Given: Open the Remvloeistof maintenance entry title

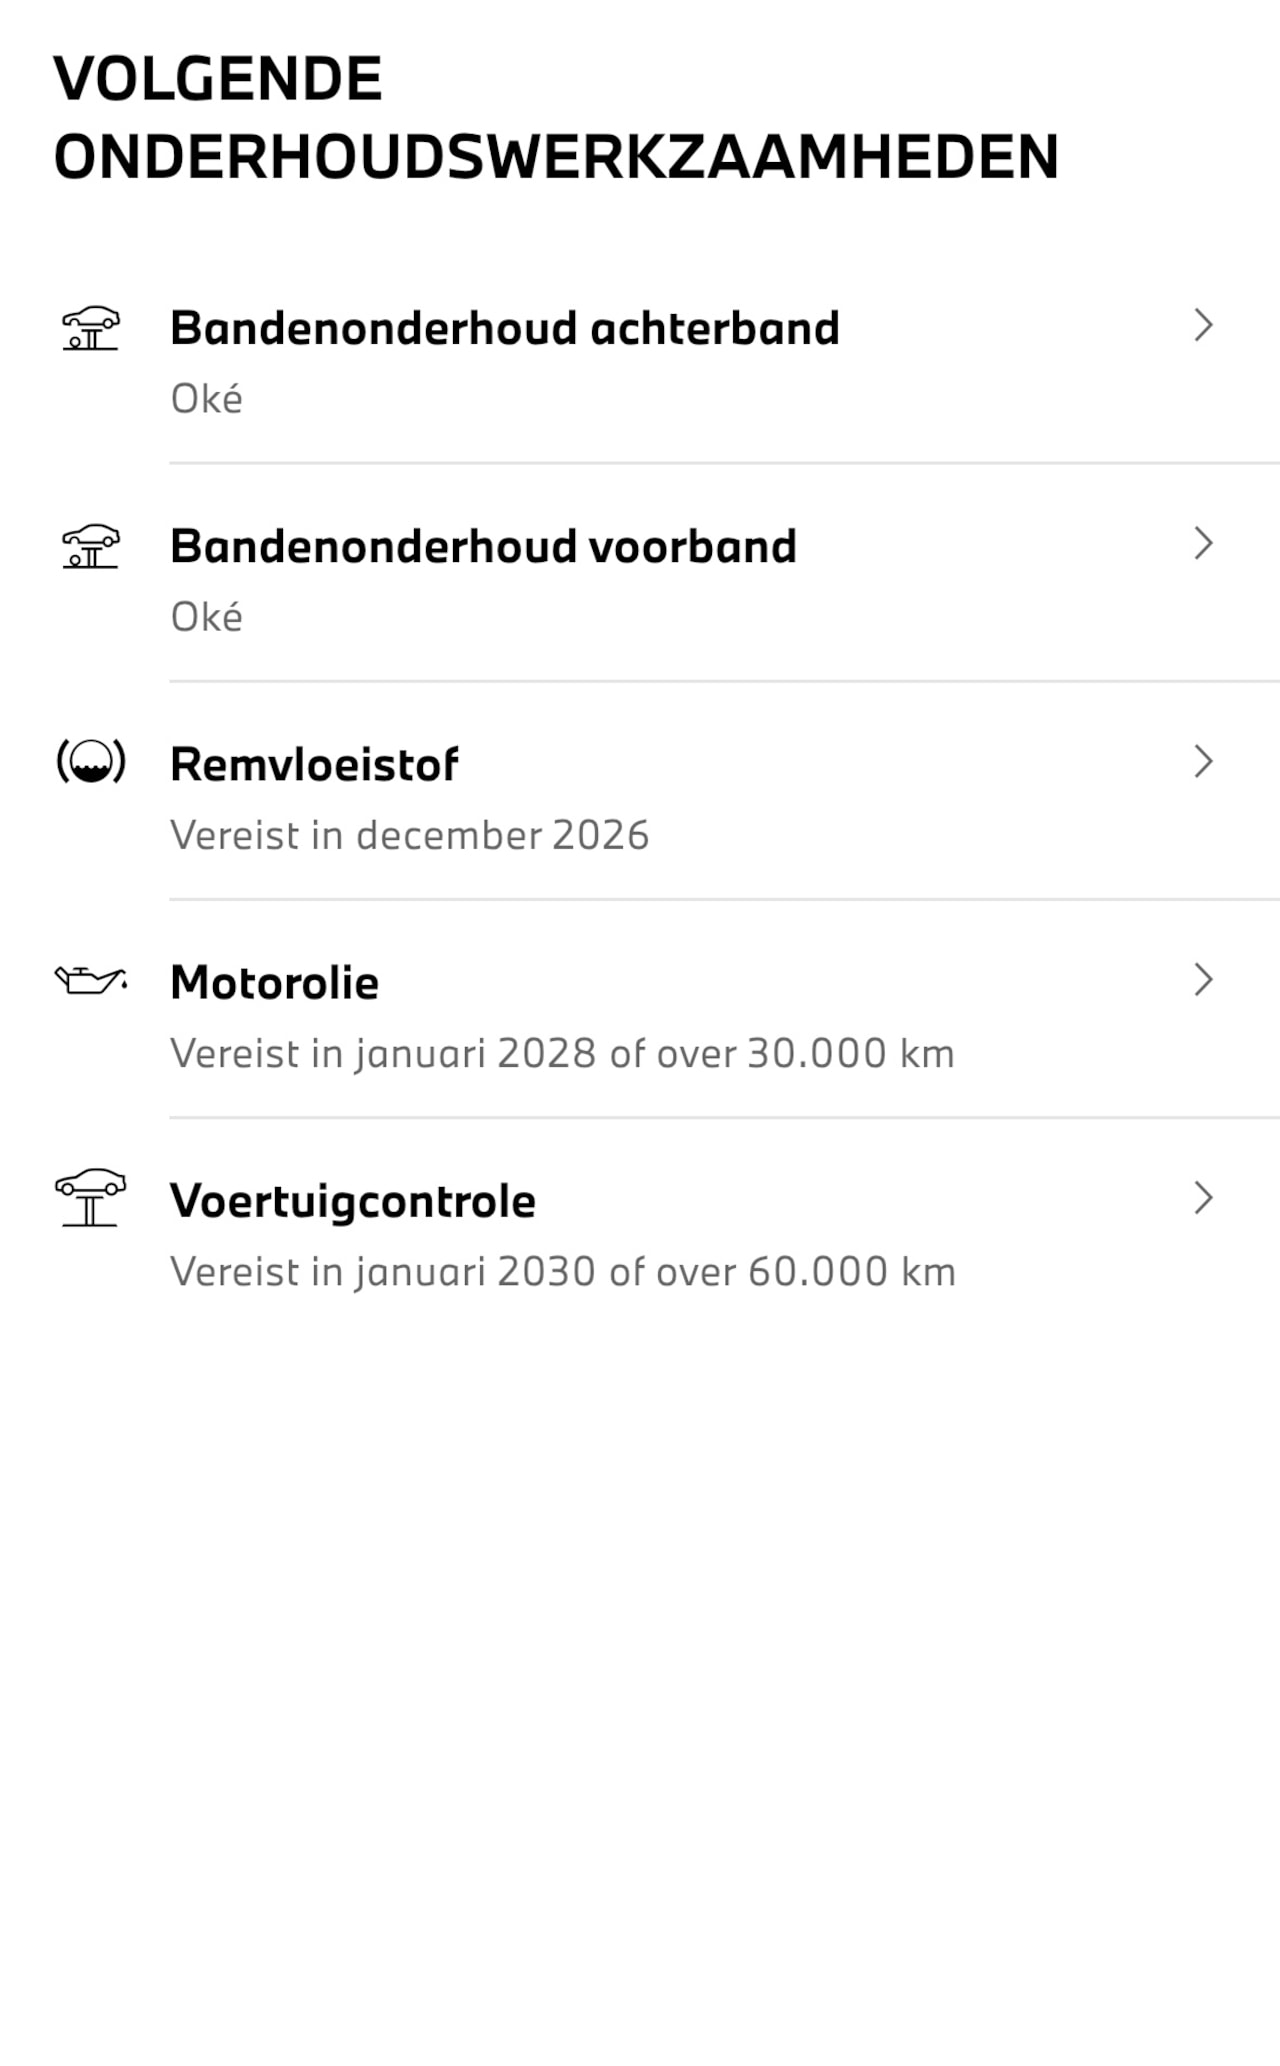Looking at the screenshot, I should [314, 765].
